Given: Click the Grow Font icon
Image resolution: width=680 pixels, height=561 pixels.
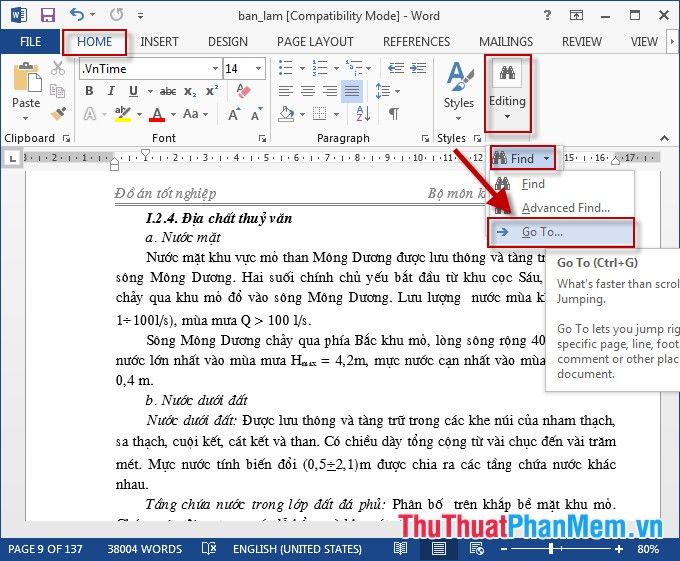Looking at the screenshot, I should 233,114.
